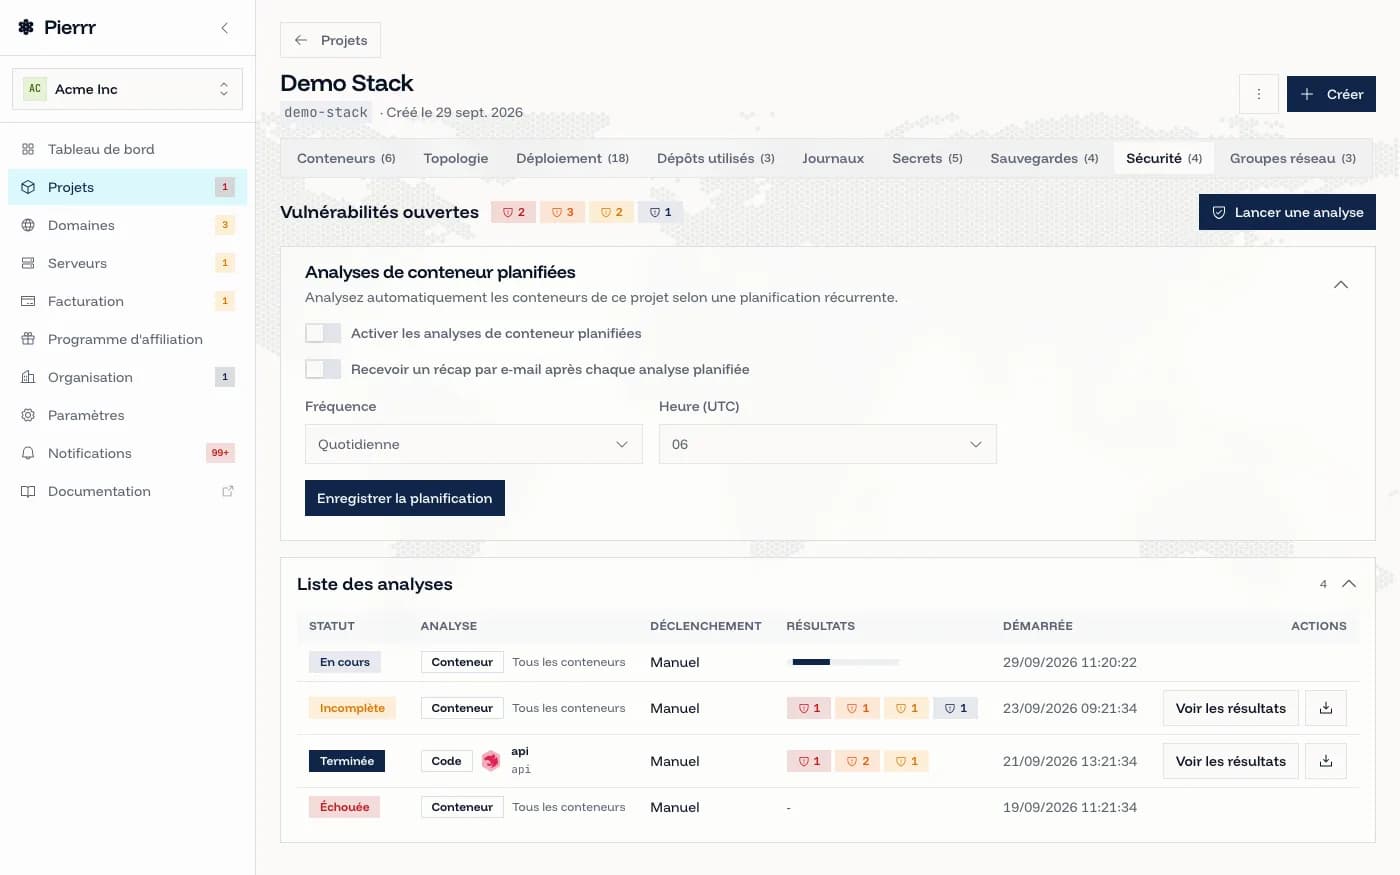Switch to the Topologie tab
Image resolution: width=1400 pixels, height=875 pixels.
point(456,158)
